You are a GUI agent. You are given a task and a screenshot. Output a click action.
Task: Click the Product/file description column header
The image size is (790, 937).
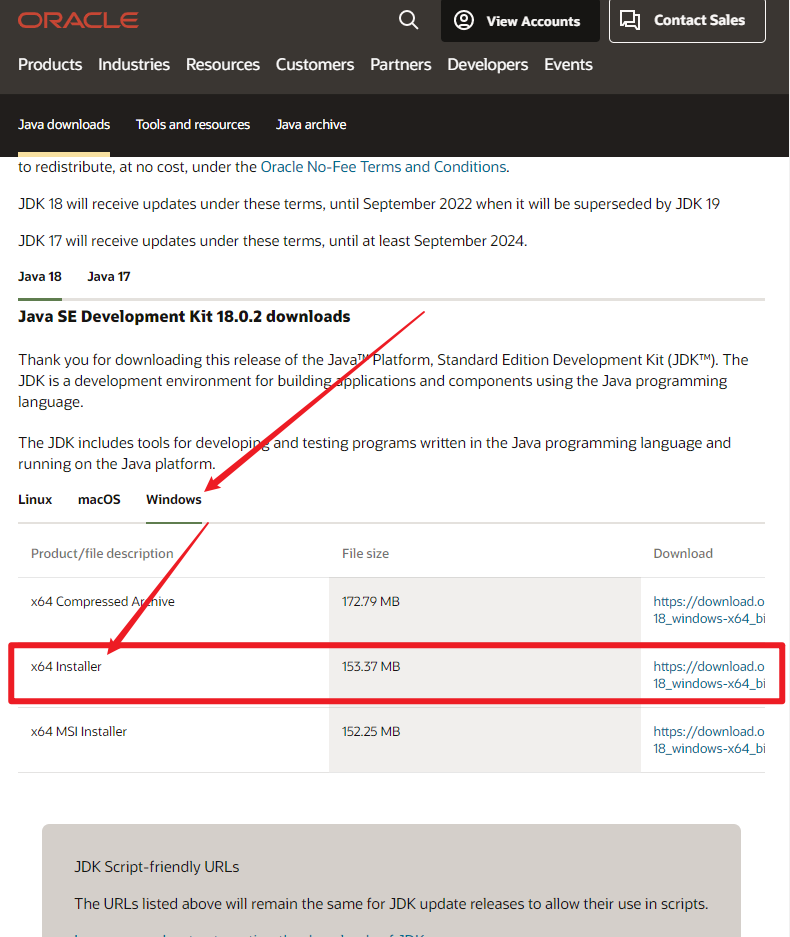[102, 553]
